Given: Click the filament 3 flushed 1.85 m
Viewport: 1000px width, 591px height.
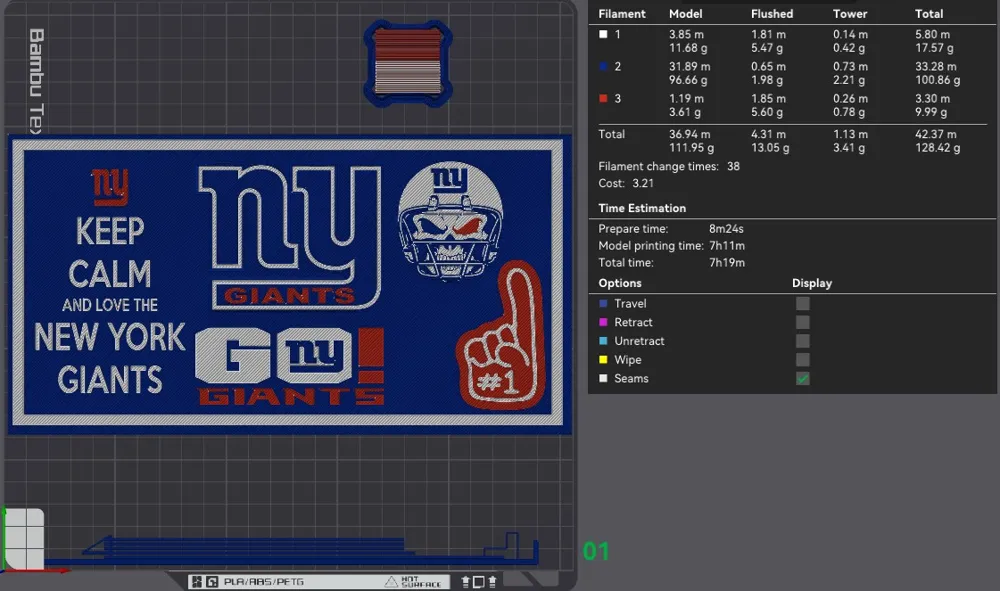Looking at the screenshot, I should [x=768, y=99].
